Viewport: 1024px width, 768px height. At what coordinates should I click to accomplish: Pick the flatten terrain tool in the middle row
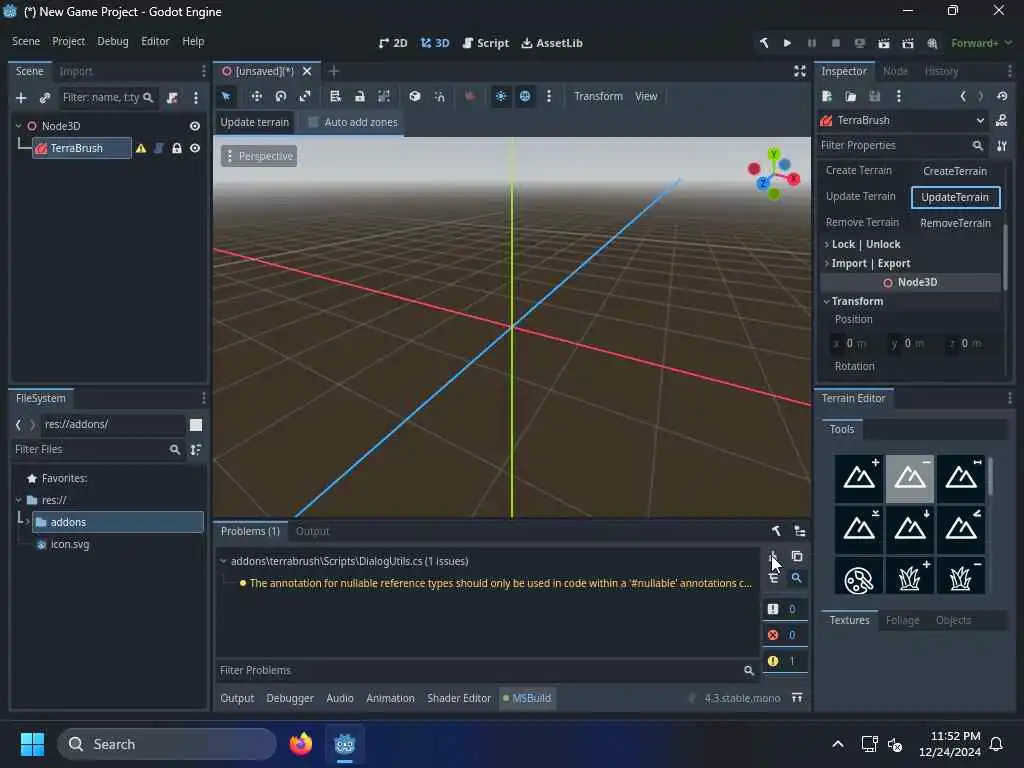pos(859,529)
